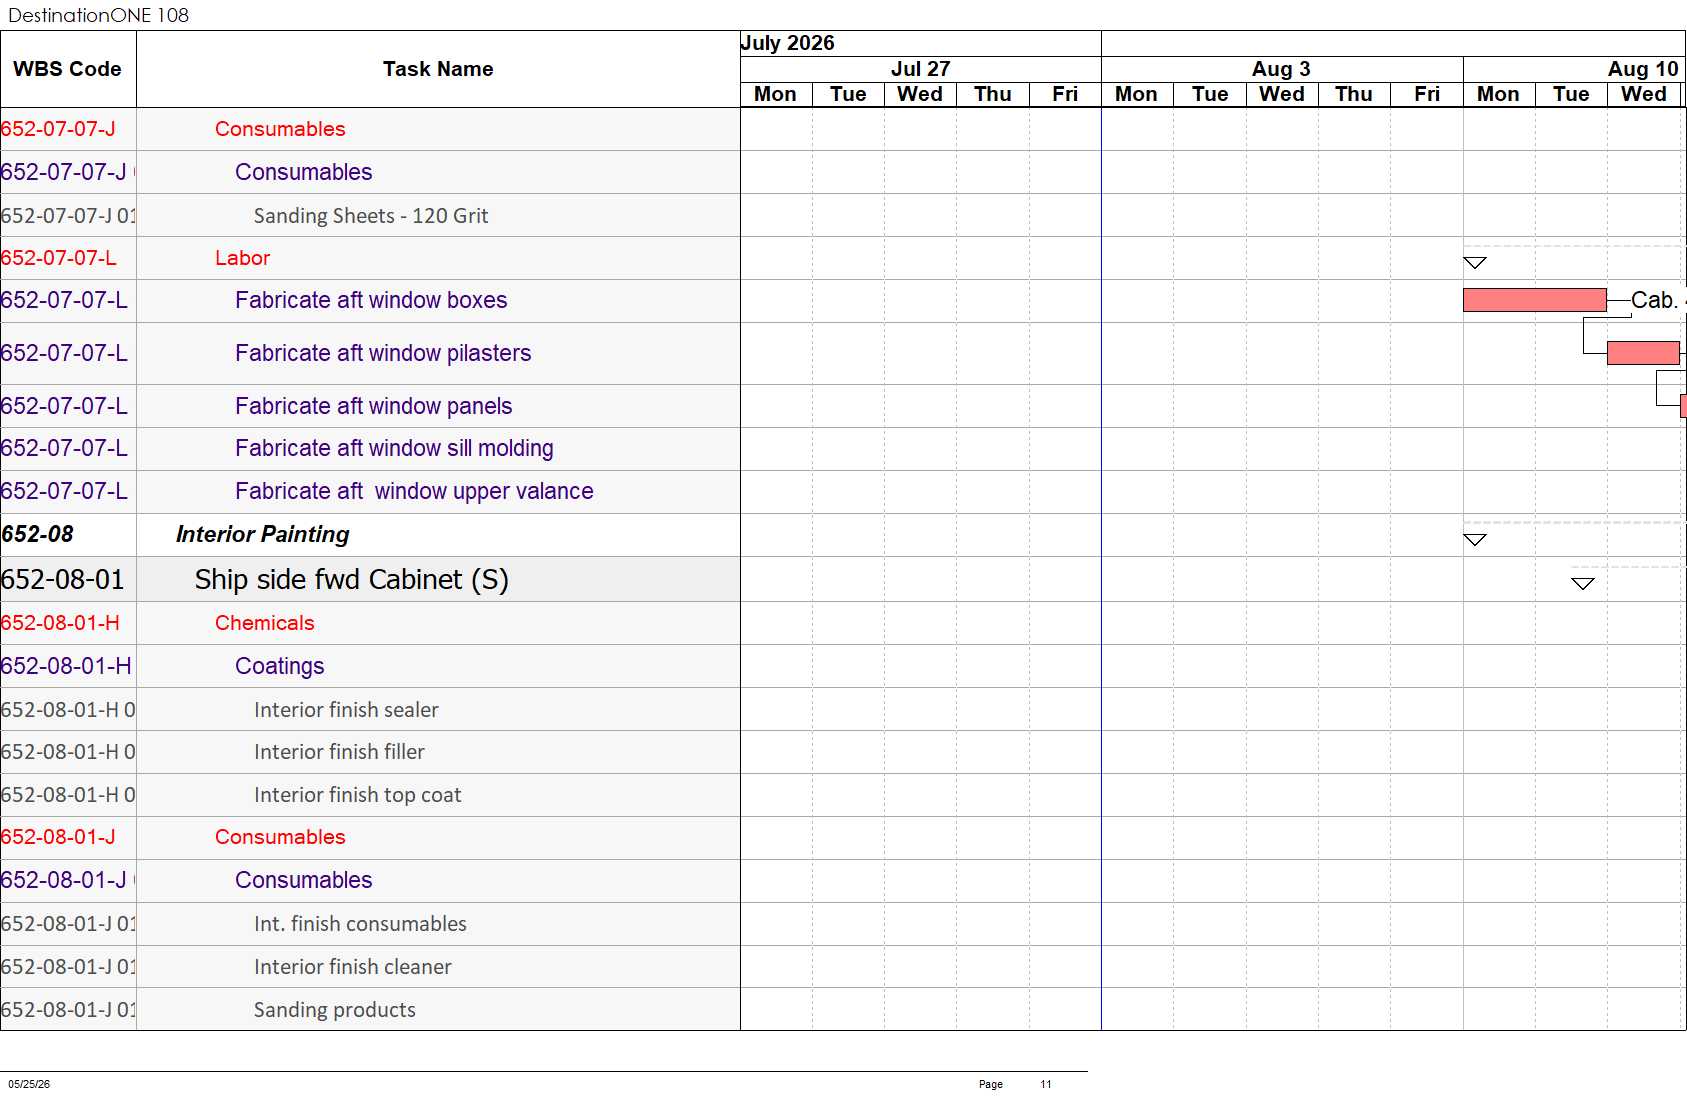Select the Interior finish sealer row
The width and height of the screenshot is (1687, 1097).
(x=370, y=709)
